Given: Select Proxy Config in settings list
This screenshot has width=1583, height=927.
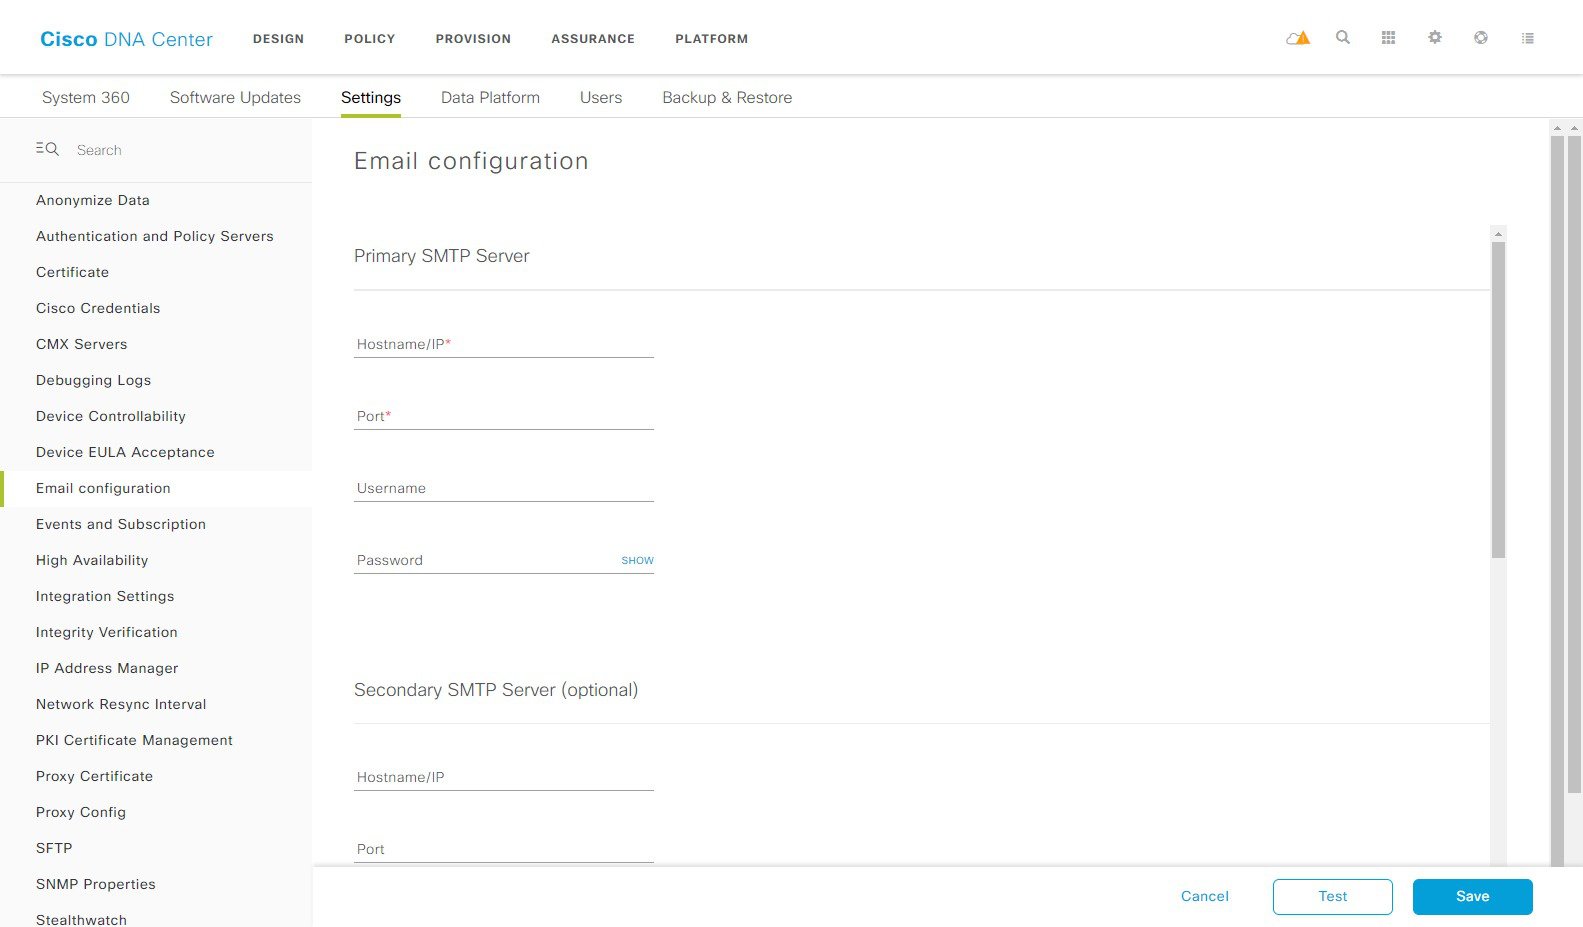Looking at the screenshot, I should click(x=81, y=812).
